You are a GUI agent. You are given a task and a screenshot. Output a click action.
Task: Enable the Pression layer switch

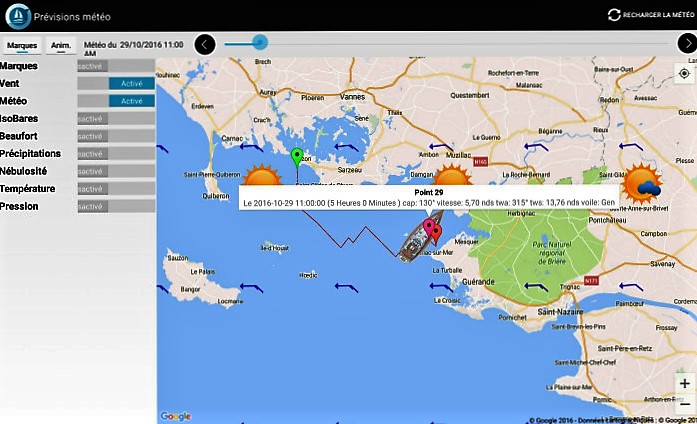pos(116,206)
